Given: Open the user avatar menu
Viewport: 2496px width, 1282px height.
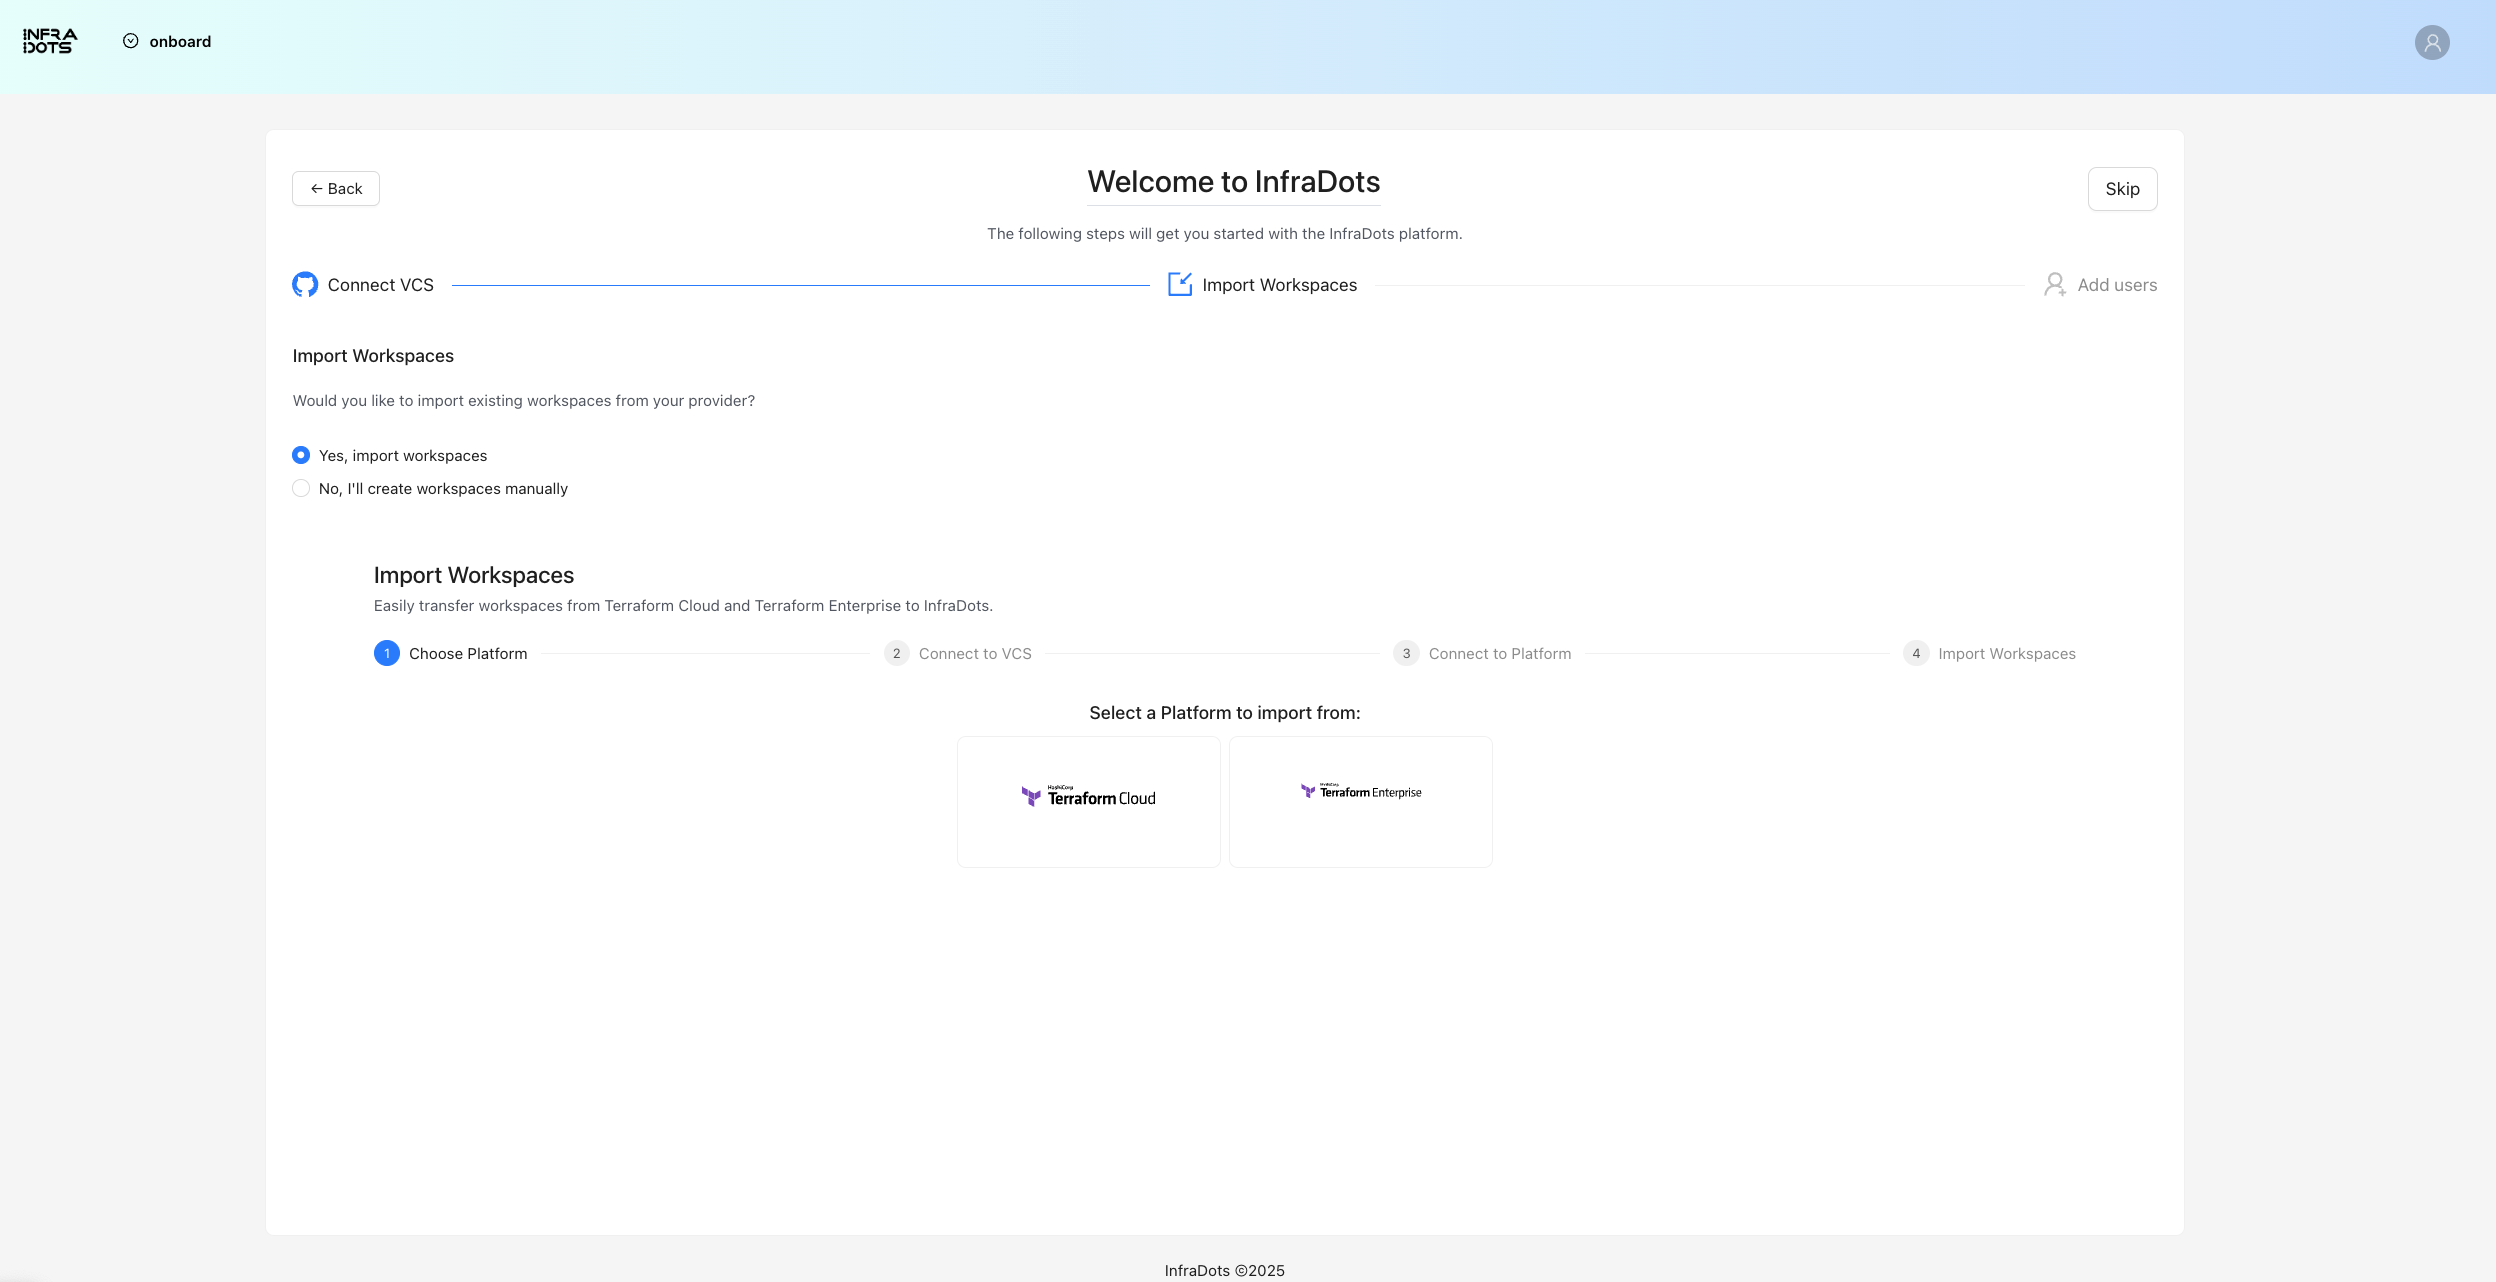Looking at the screenshot, I should [2431, 43].
